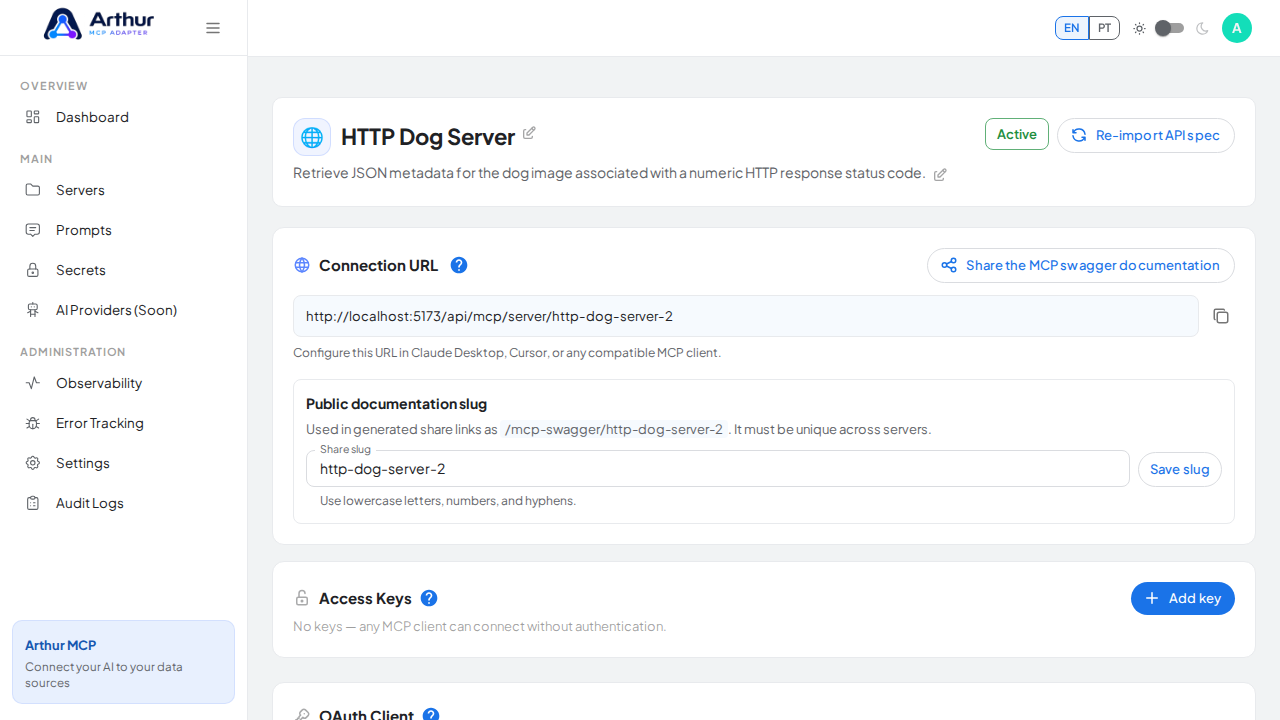Navigate to Secrets
This screenshot has width=1280, height=720.
click(124, 270)
